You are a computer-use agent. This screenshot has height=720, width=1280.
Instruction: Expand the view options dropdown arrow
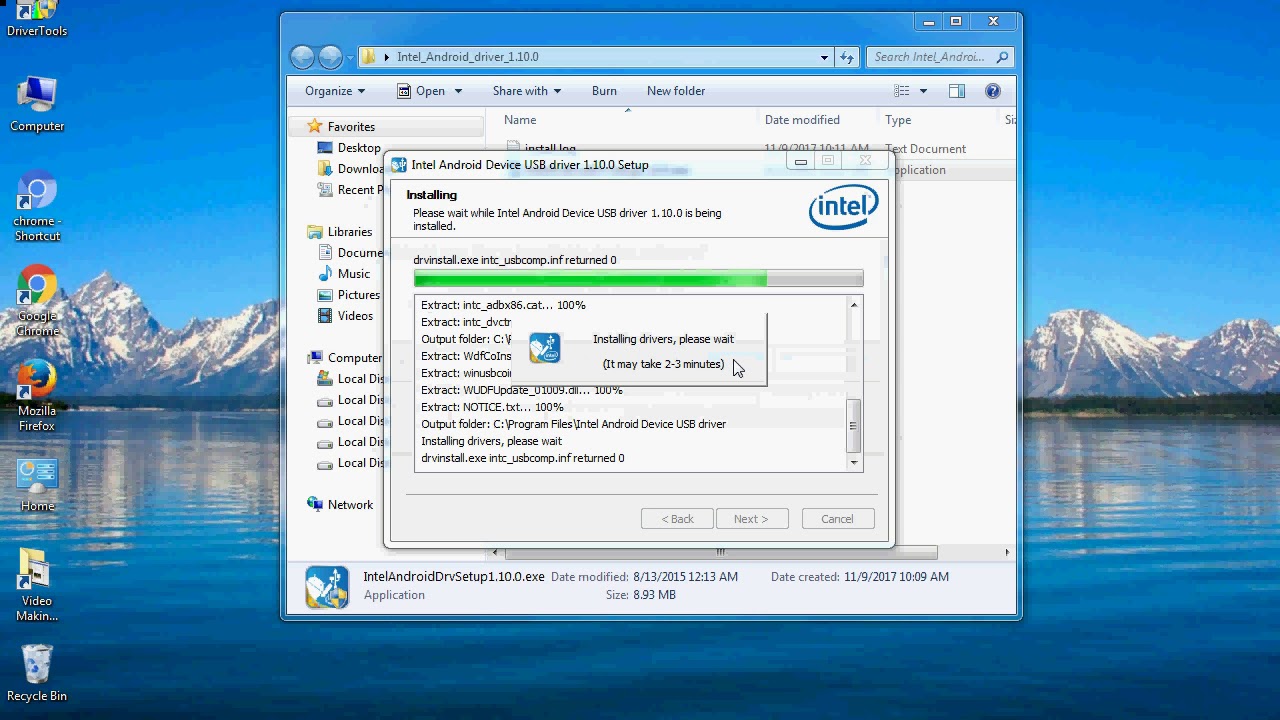[923, 91]
